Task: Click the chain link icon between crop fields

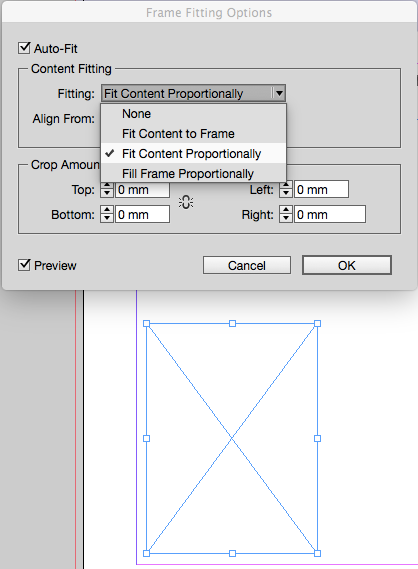Action: (x=186, y=202)
